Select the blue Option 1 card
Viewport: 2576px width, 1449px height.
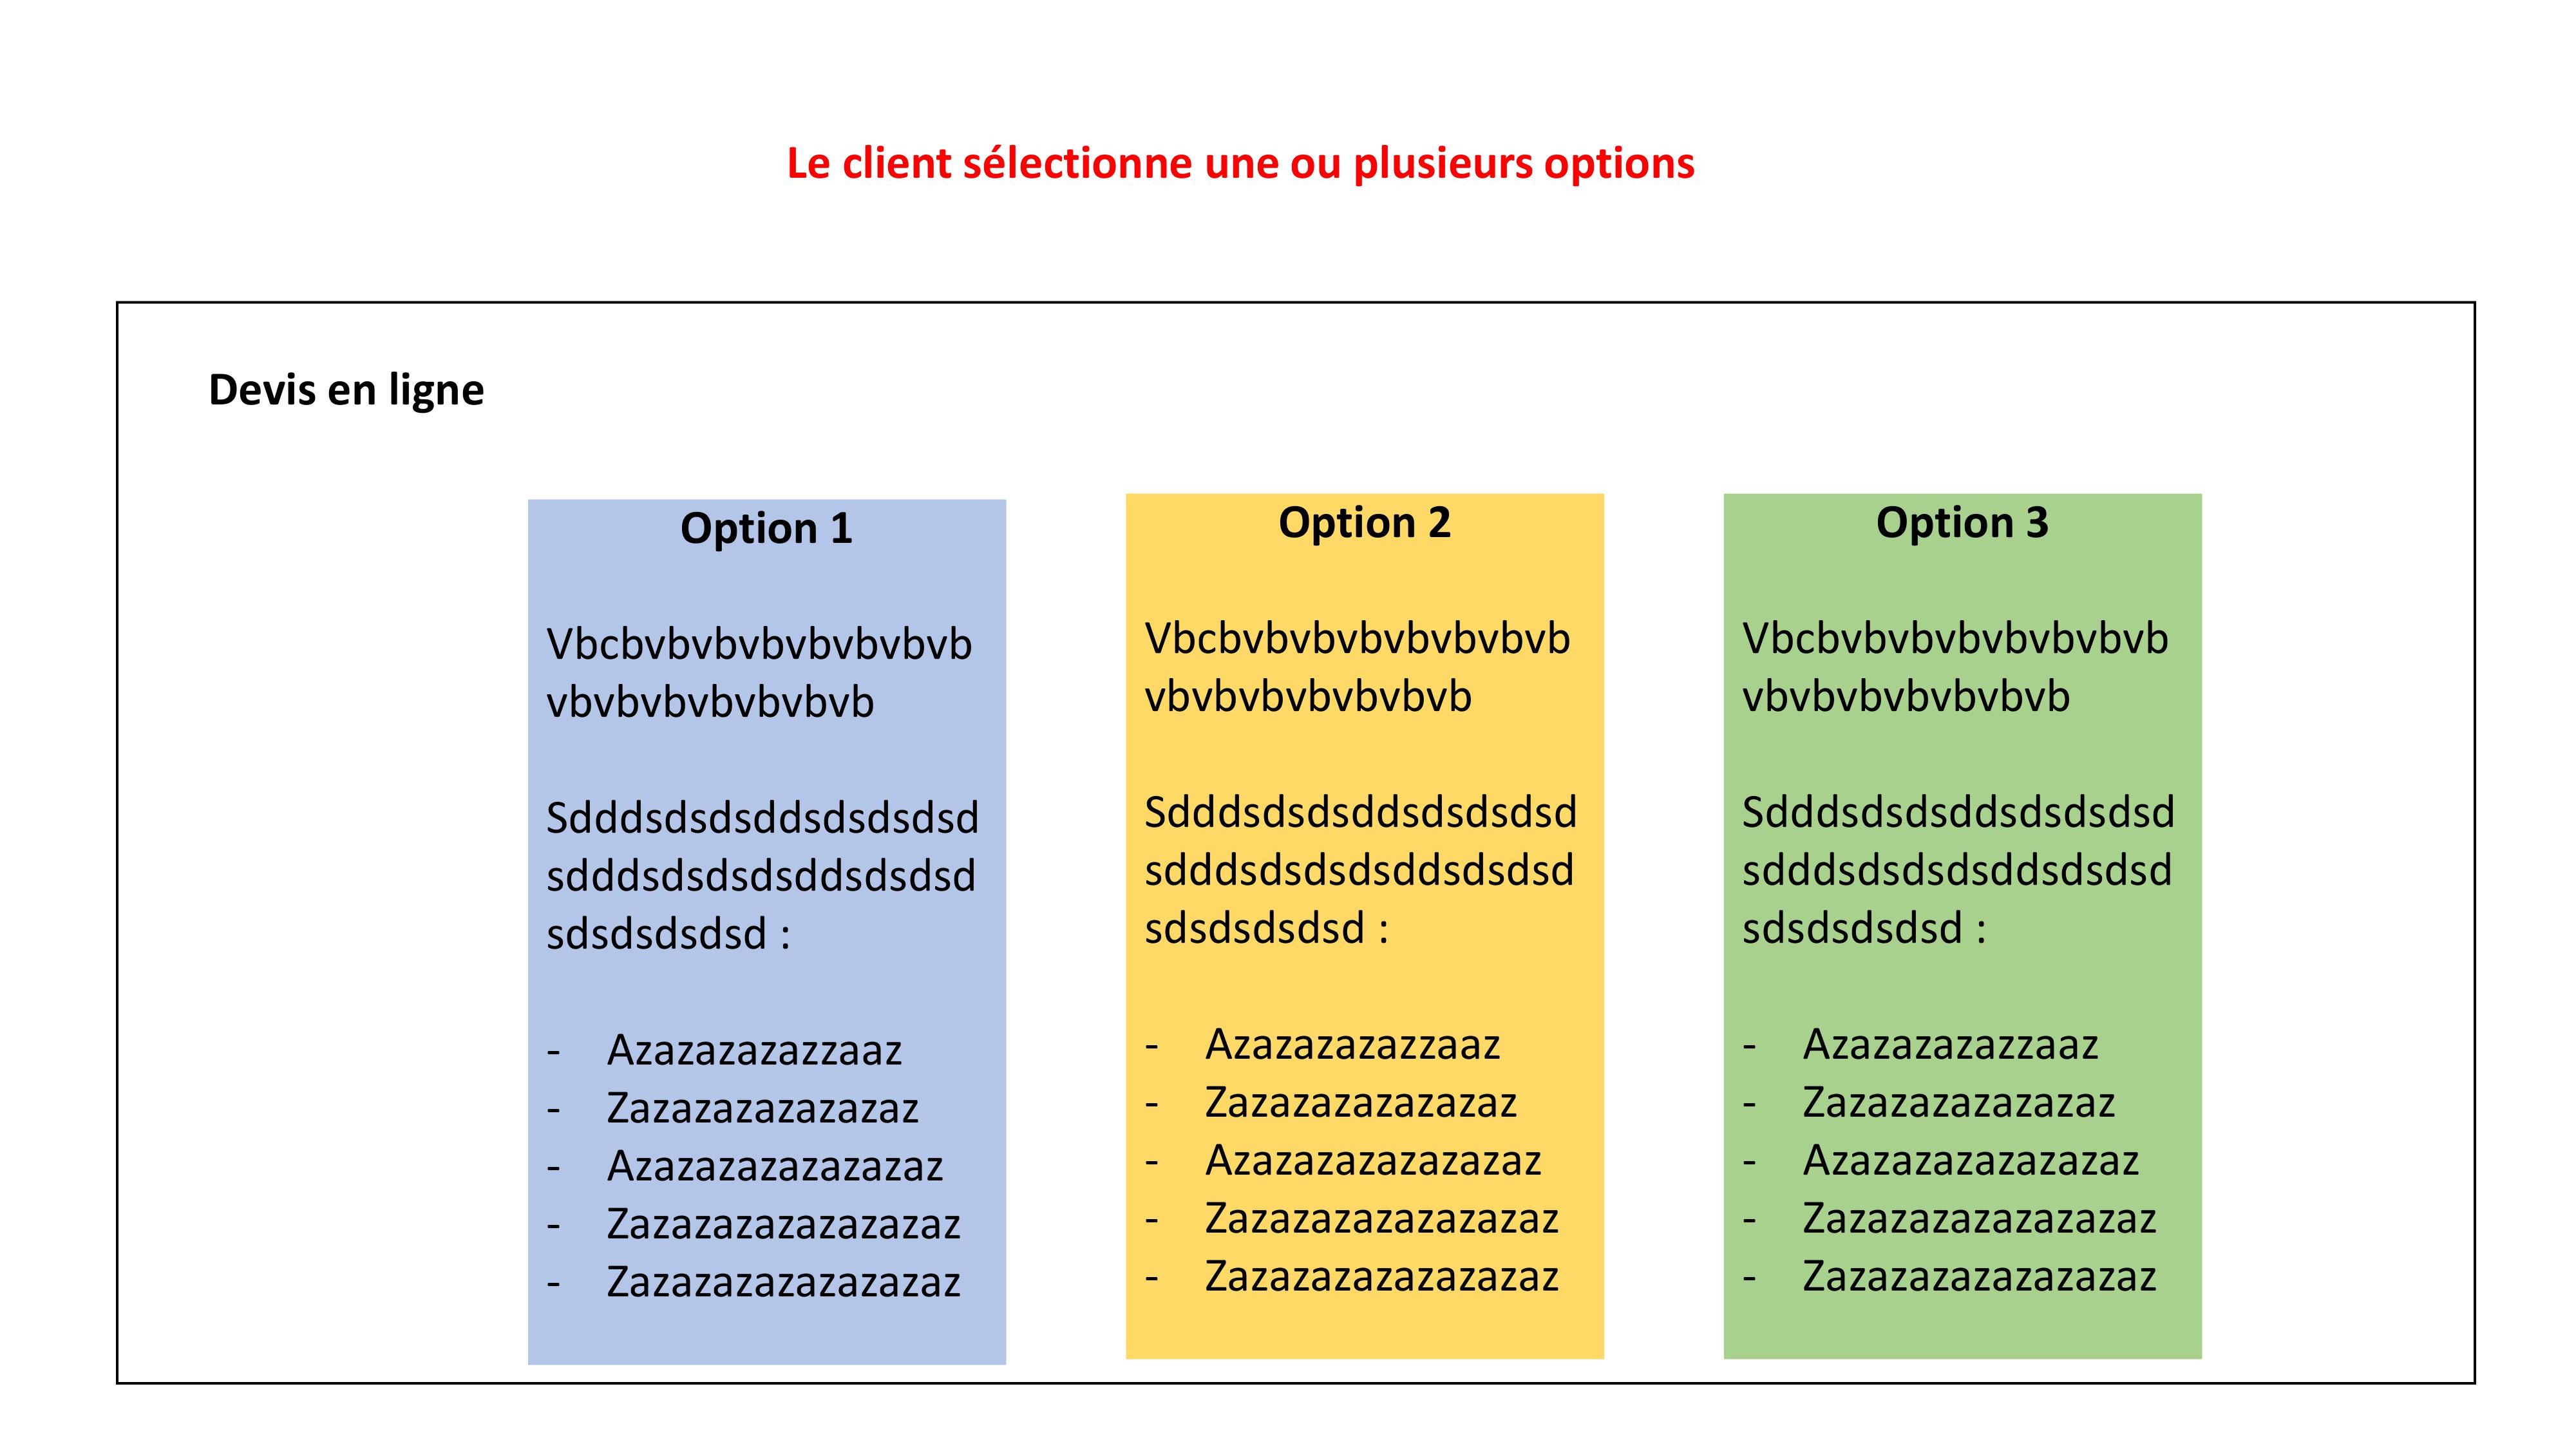(x=766, y=931)
